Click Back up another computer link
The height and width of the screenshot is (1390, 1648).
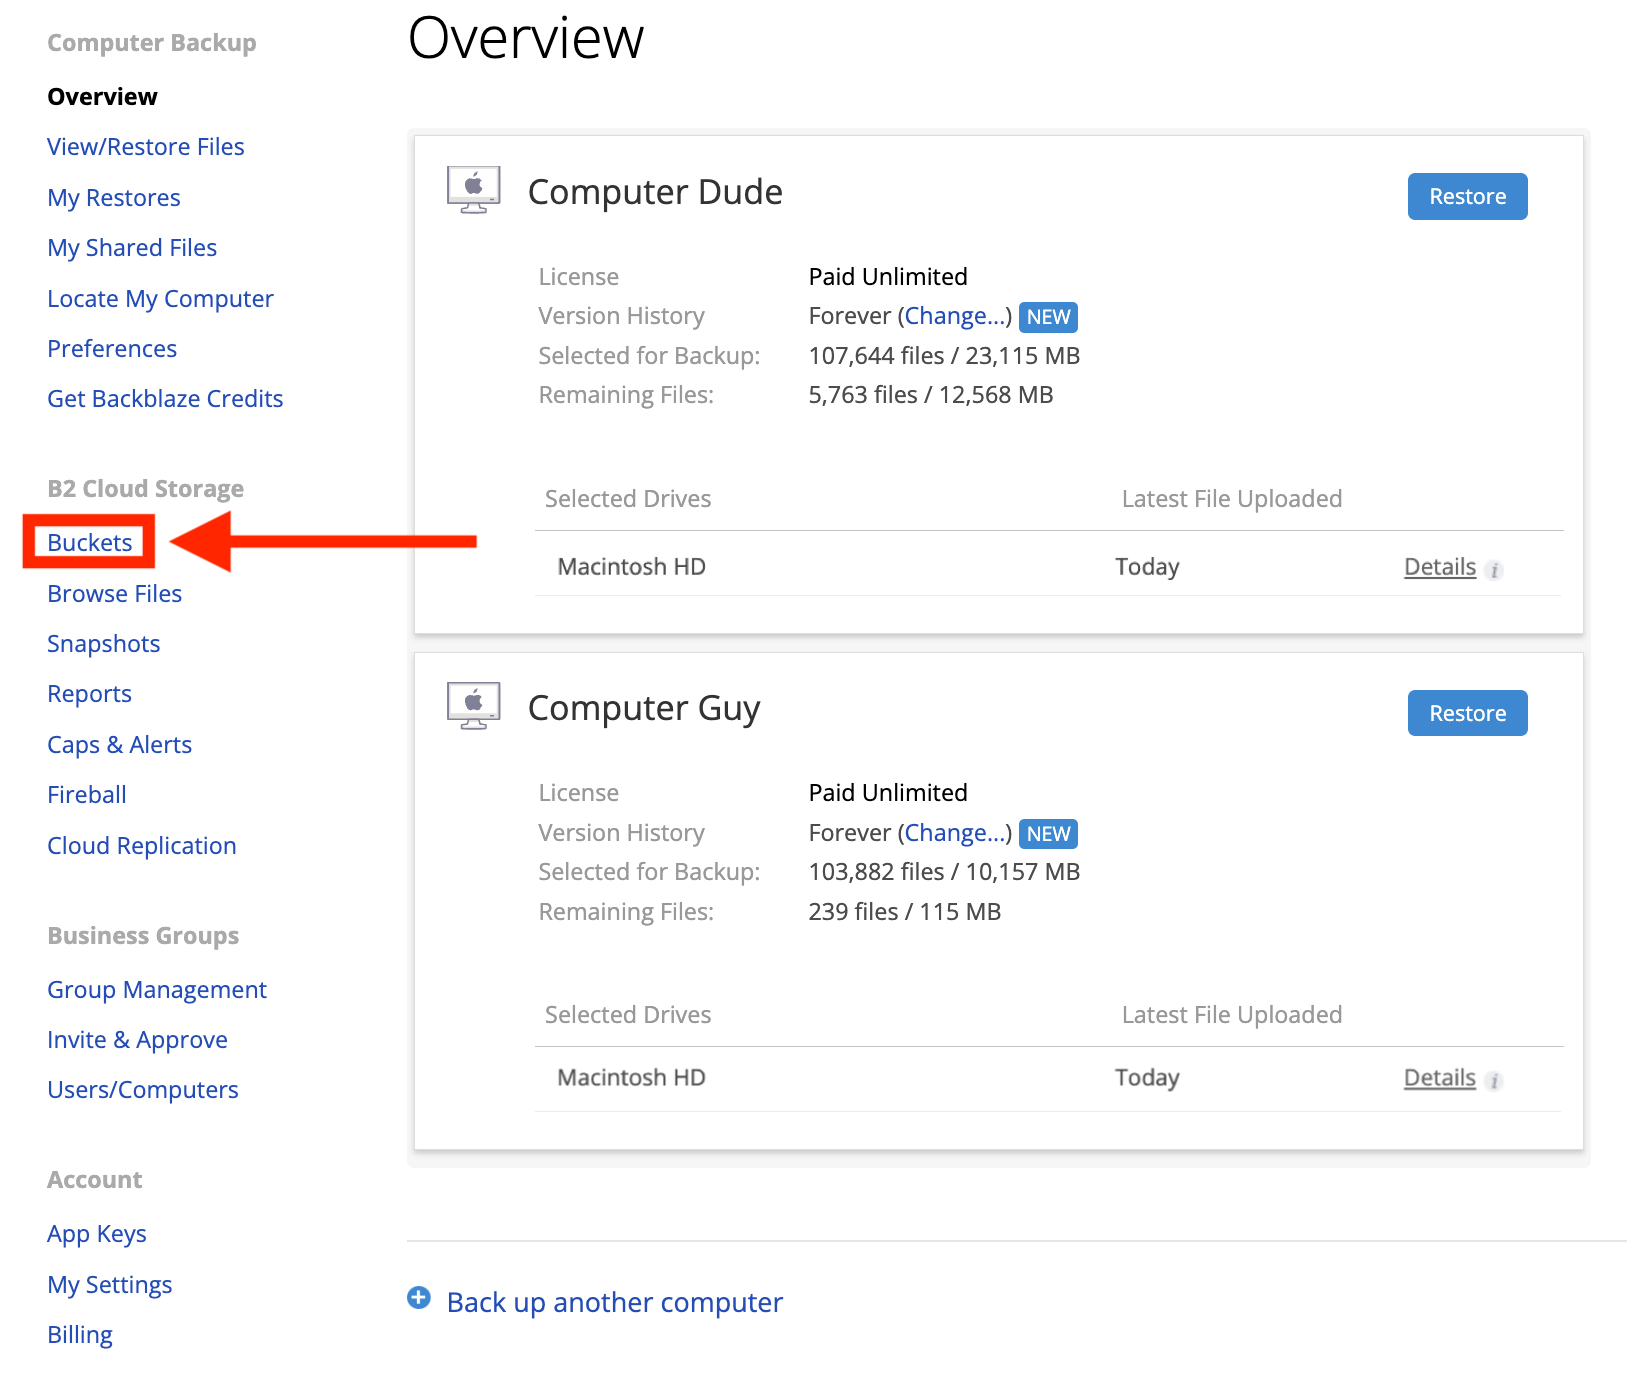tap(615, 1303)
